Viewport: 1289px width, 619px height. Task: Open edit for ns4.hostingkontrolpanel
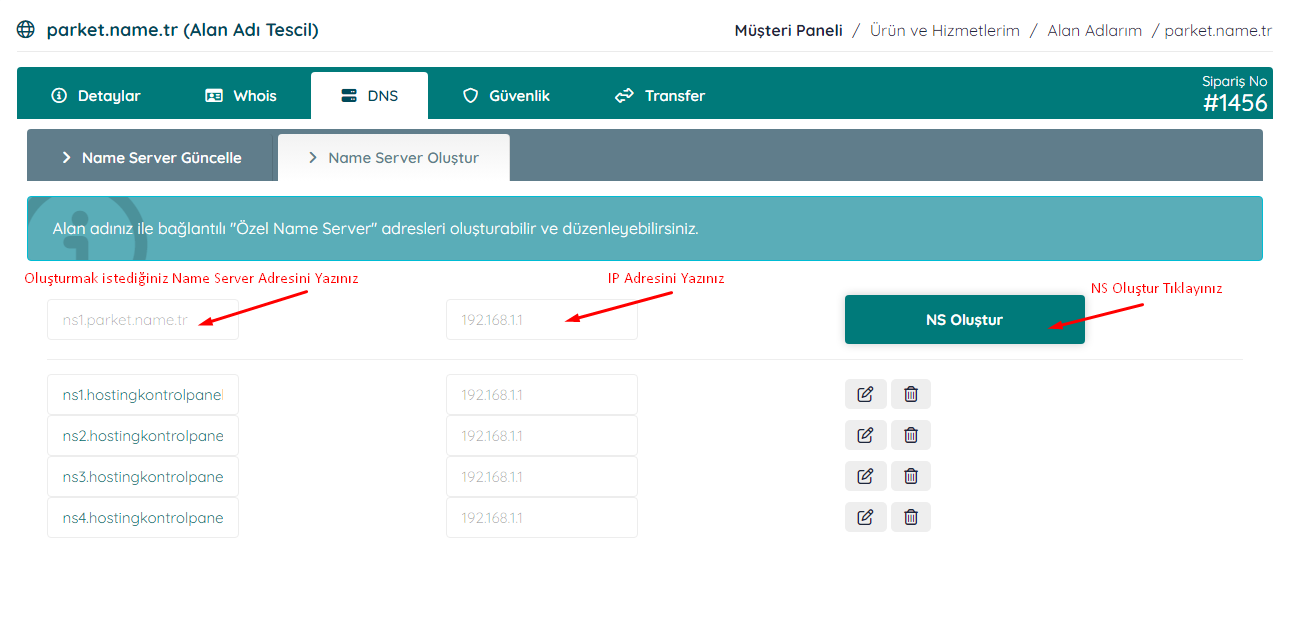865,517
